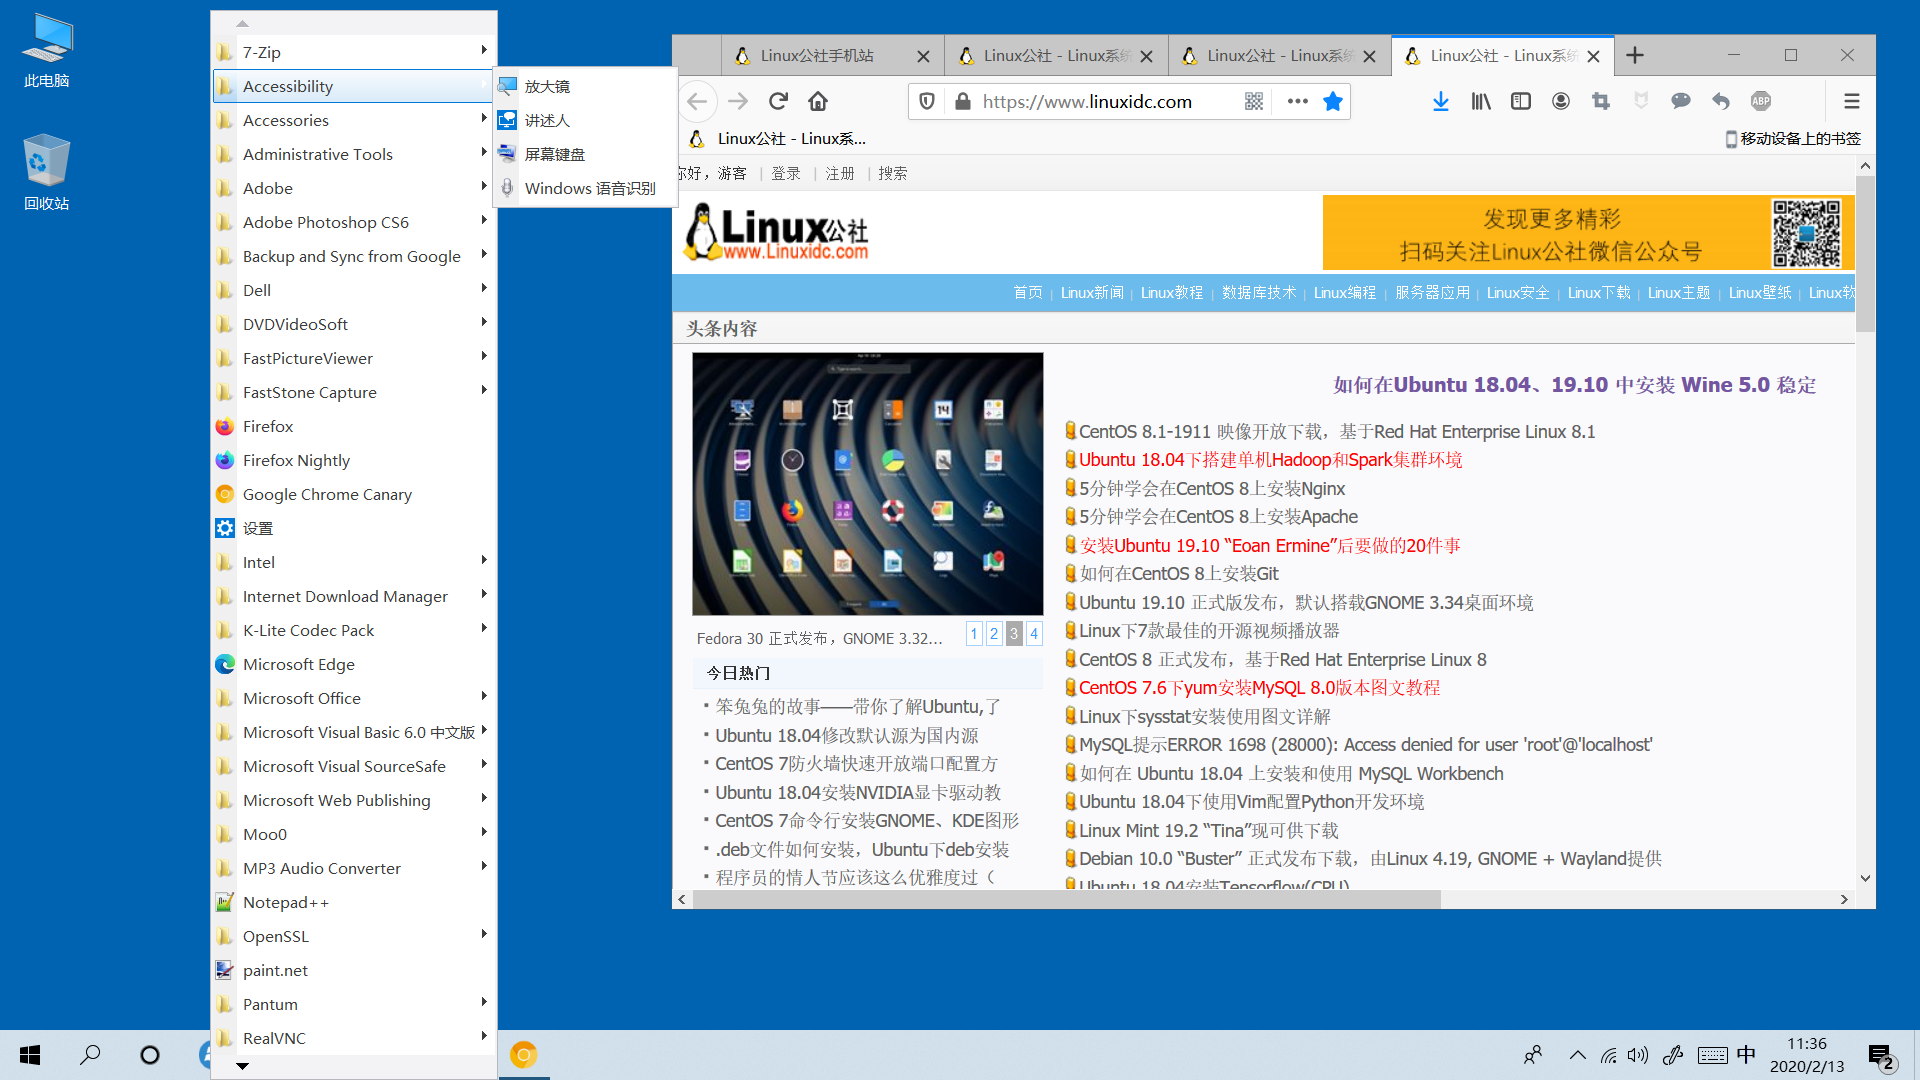1920x1080 pixels.
Task: Open the Firefox hamburger menu
Action: pyautogui.click(x=1851, y=101)
